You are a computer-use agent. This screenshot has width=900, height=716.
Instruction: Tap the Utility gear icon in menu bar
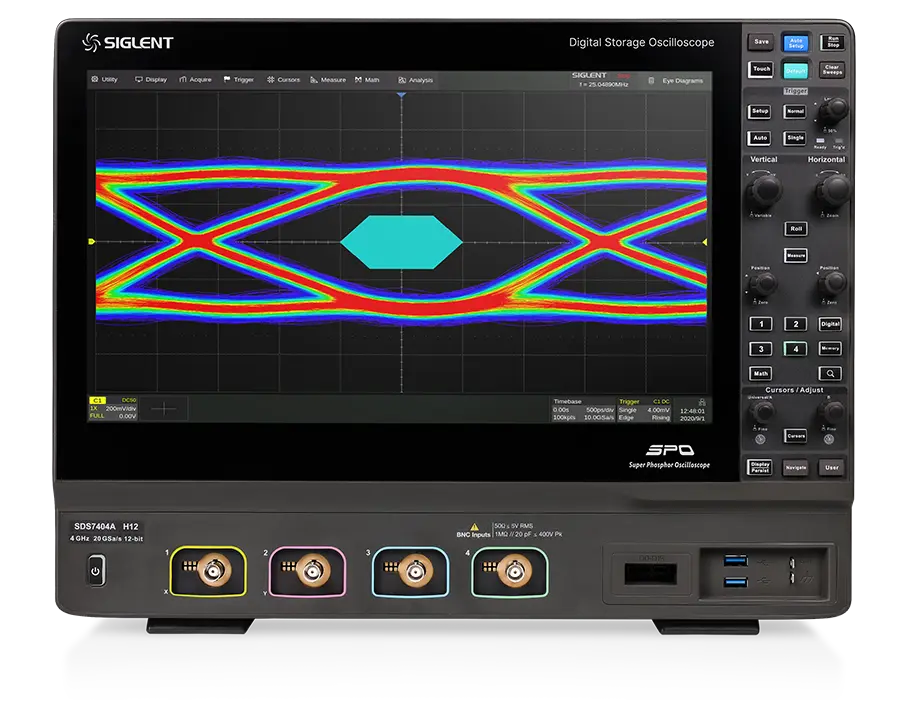click(95, 80)
